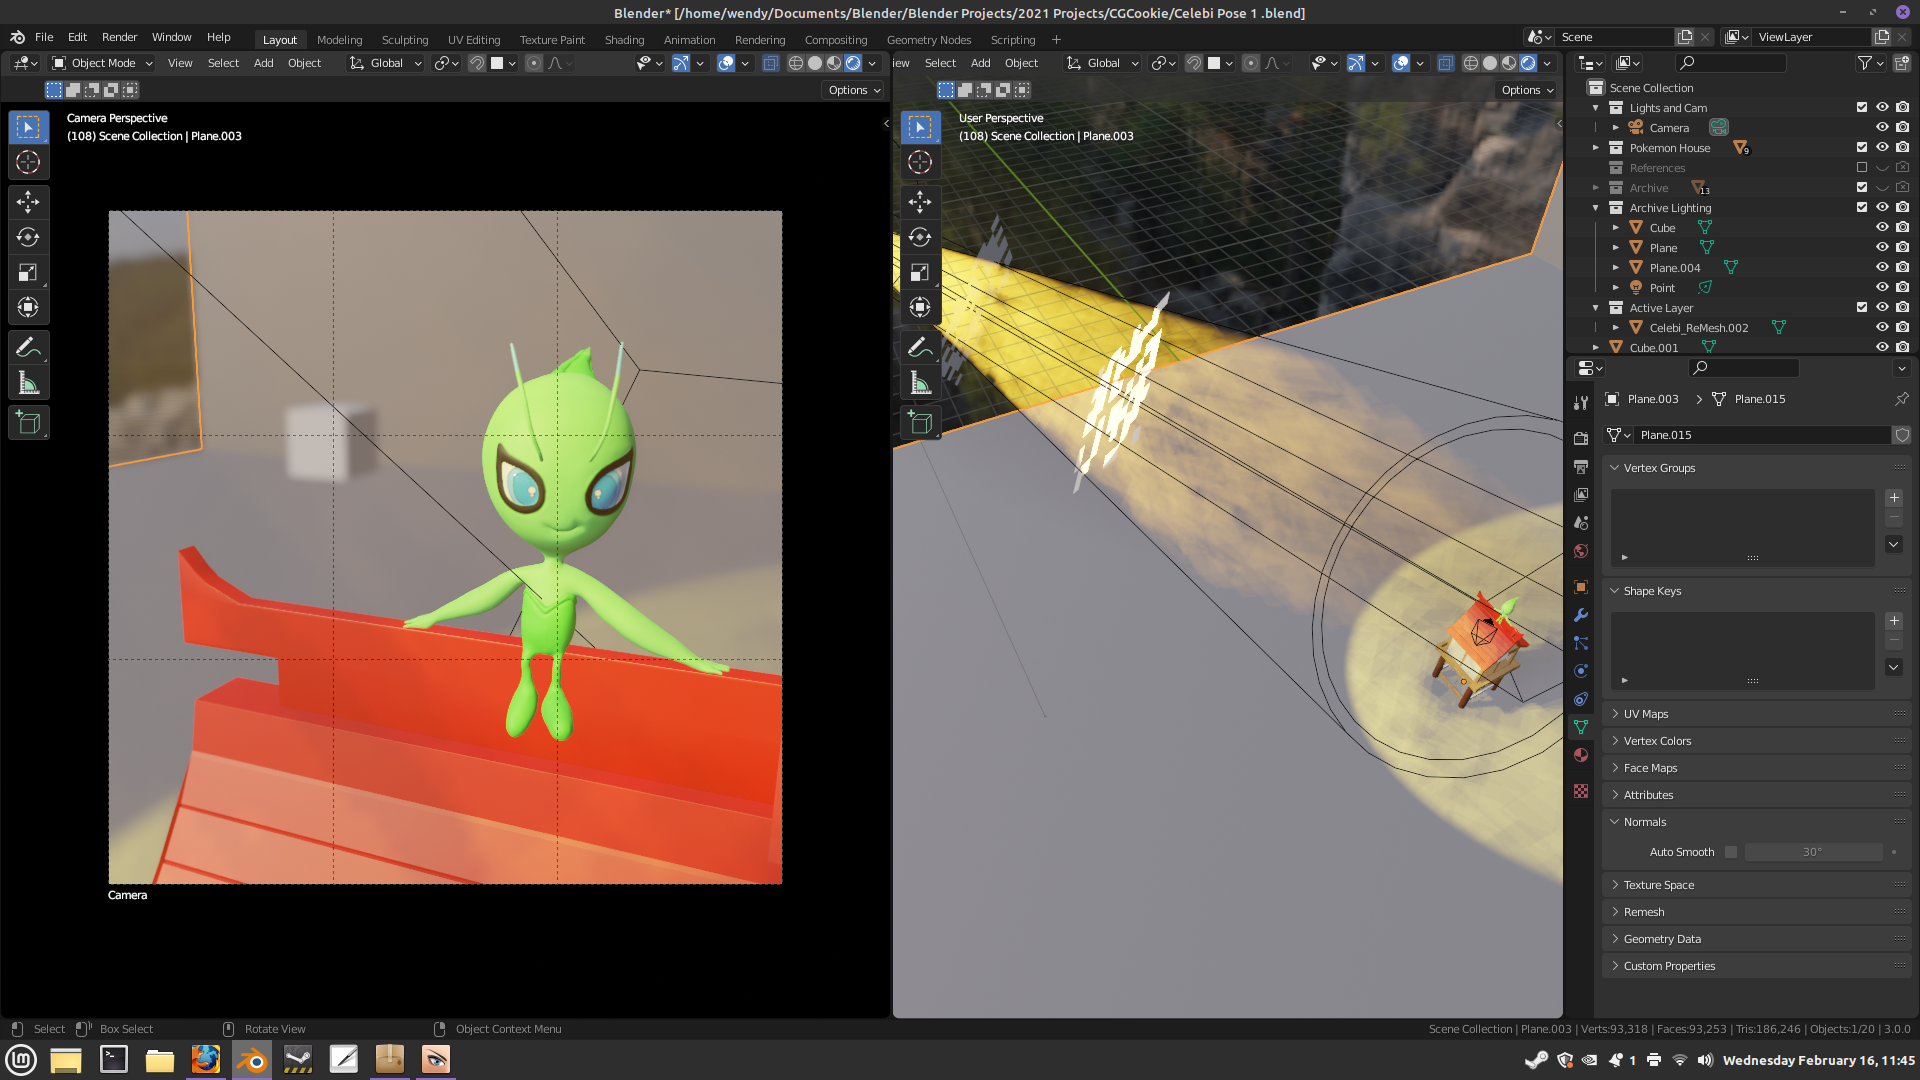Pick the Add Cube tool in left viewport
Image resolution: width=1920 pixels, height=1080 pixels.
pos(28,423)
